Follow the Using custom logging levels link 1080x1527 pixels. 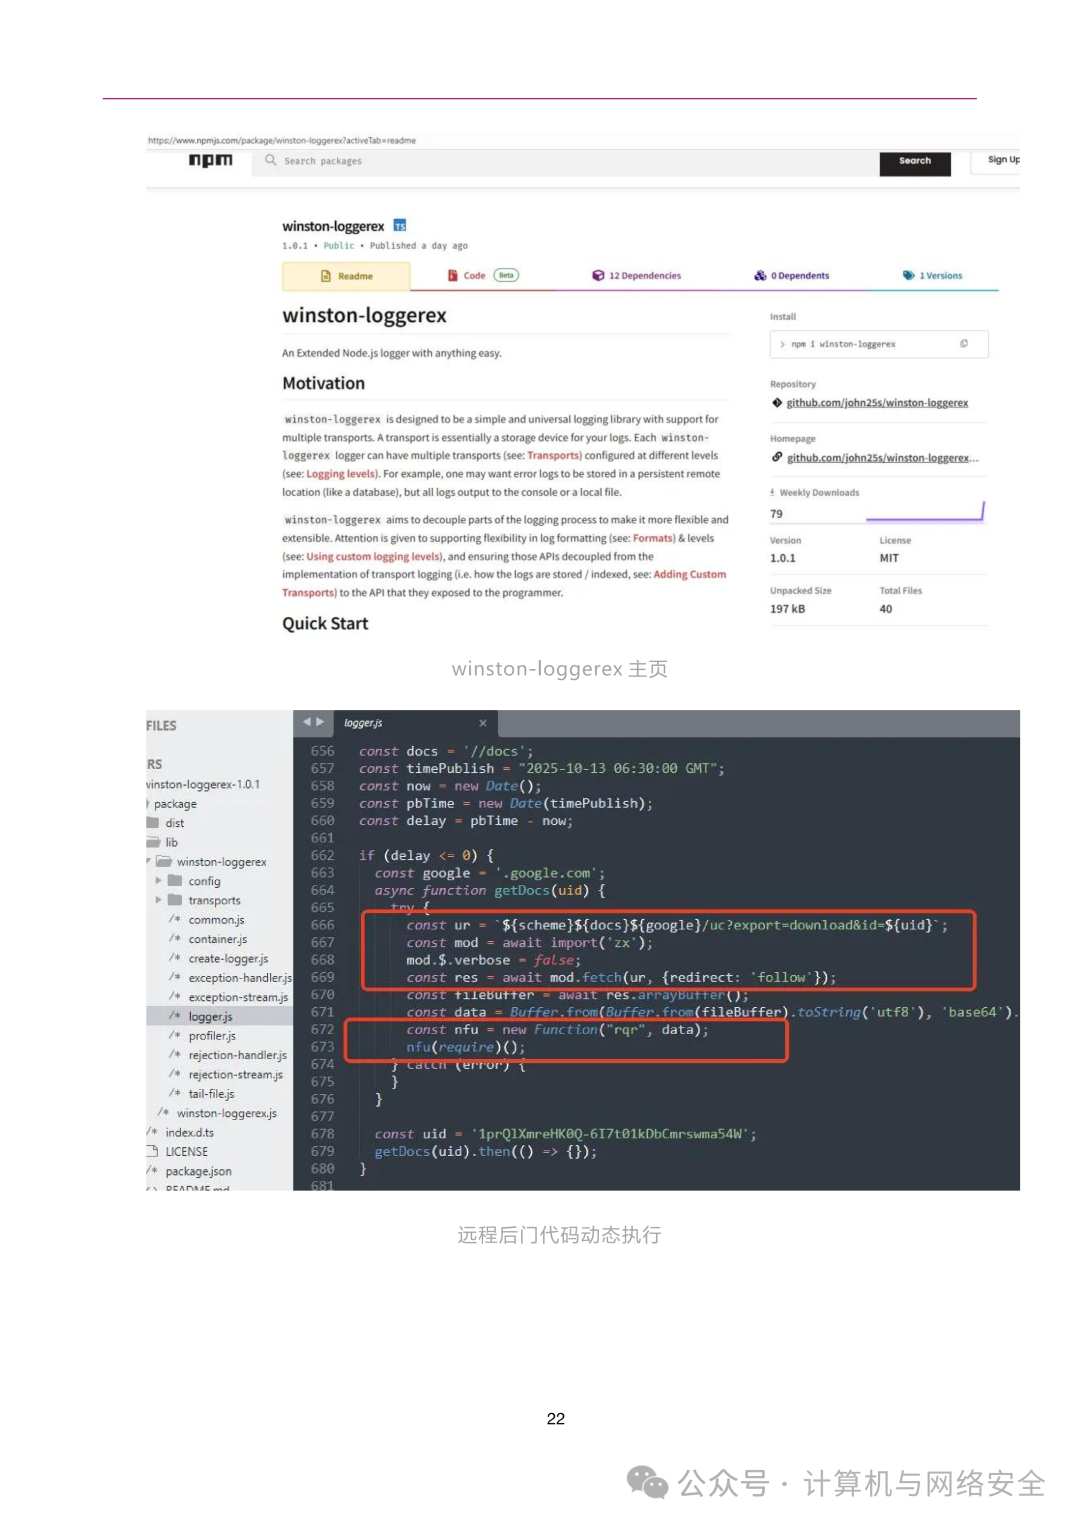(373, 557)
